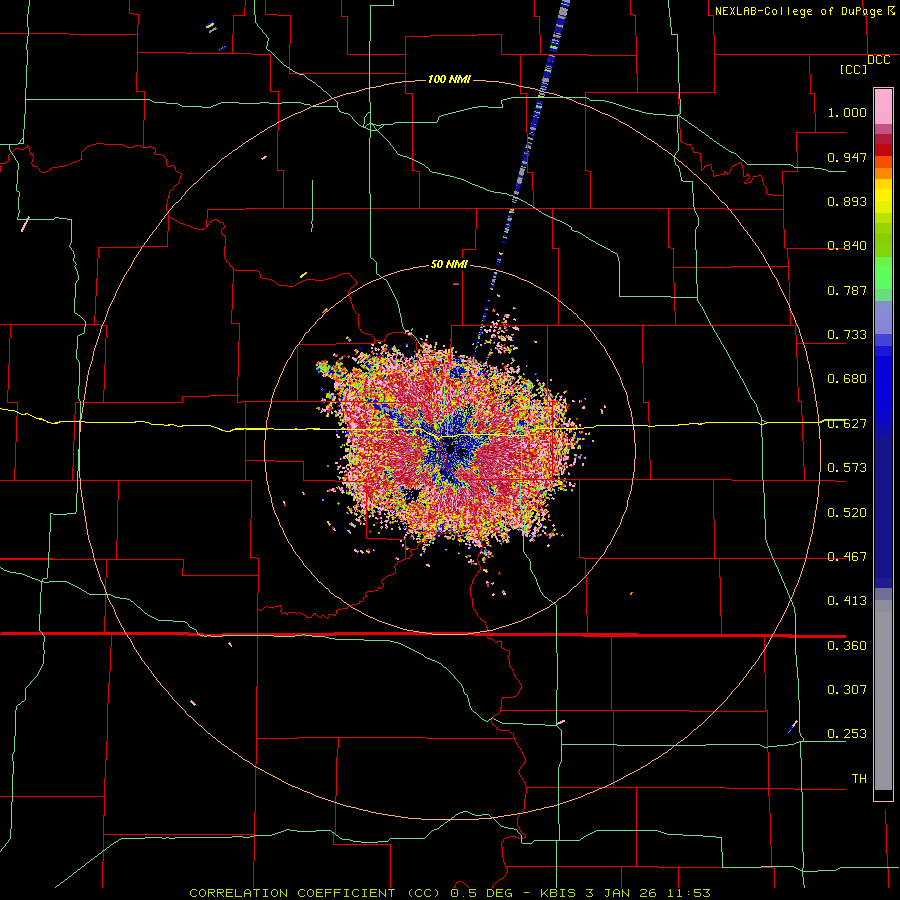Image resolution: width=900 pixels, height=900 pixels.
Task: Click the 0.893 legend value
Action: [x=847, y=201]
